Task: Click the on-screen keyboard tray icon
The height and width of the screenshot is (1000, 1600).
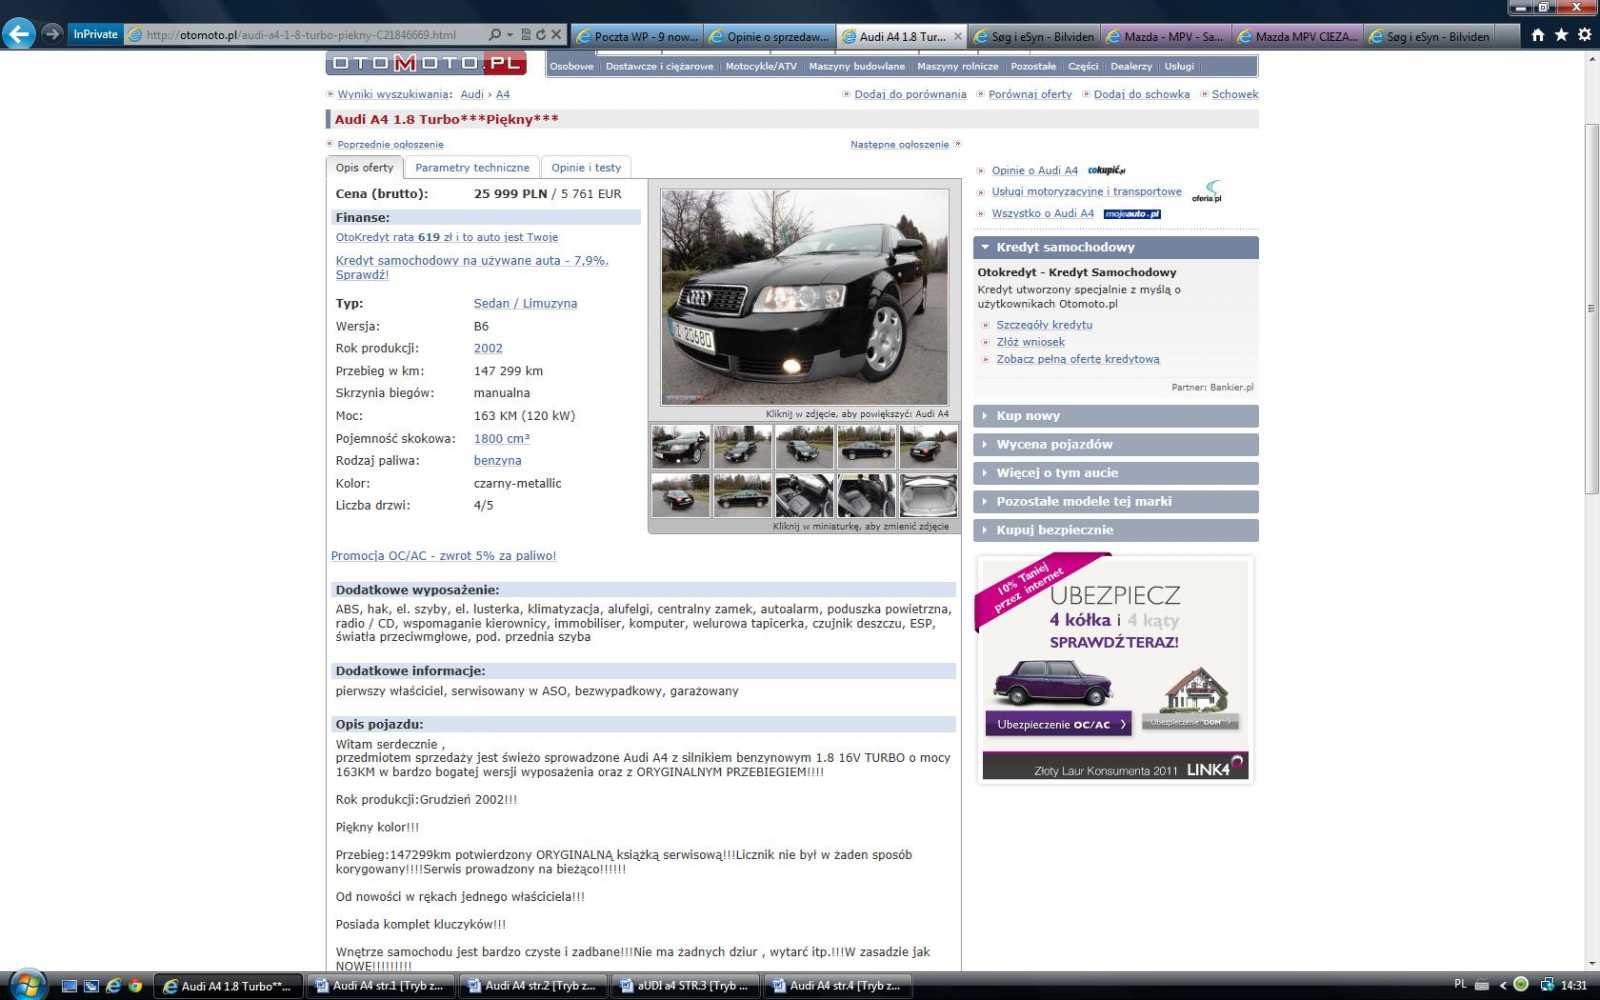Action: [1482, 985]
